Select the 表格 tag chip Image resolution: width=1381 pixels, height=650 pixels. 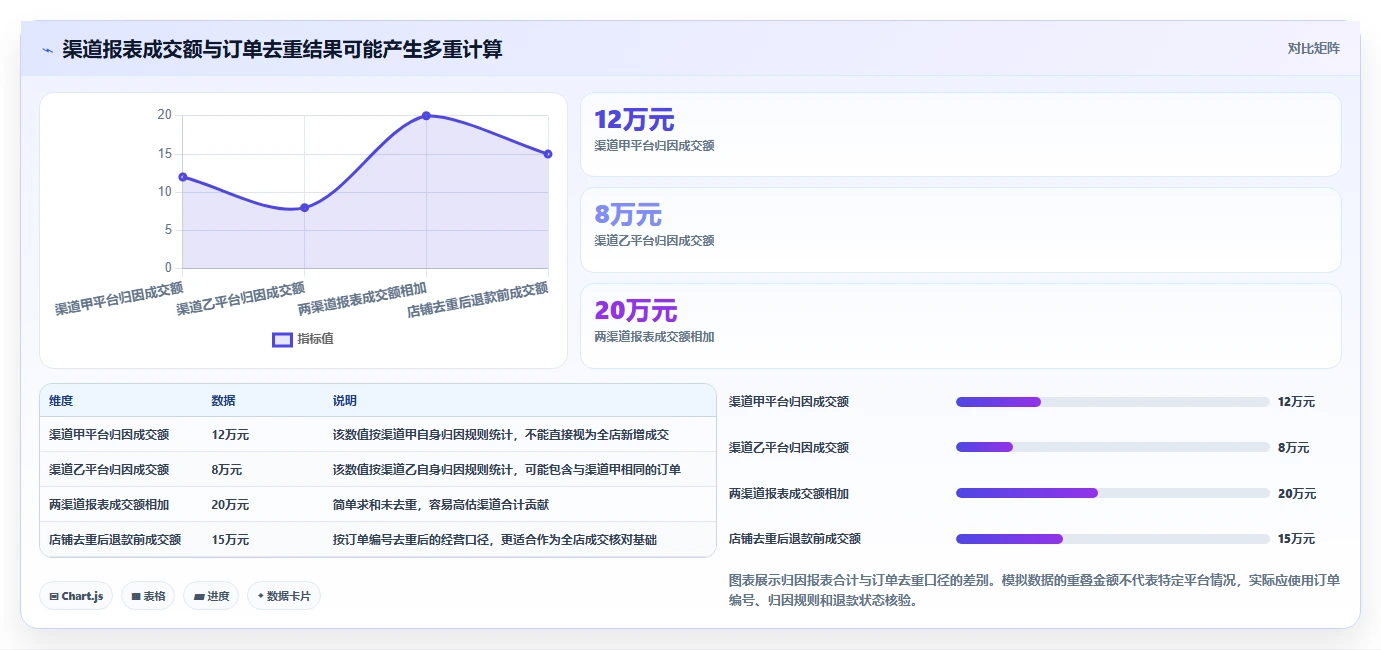148,596
